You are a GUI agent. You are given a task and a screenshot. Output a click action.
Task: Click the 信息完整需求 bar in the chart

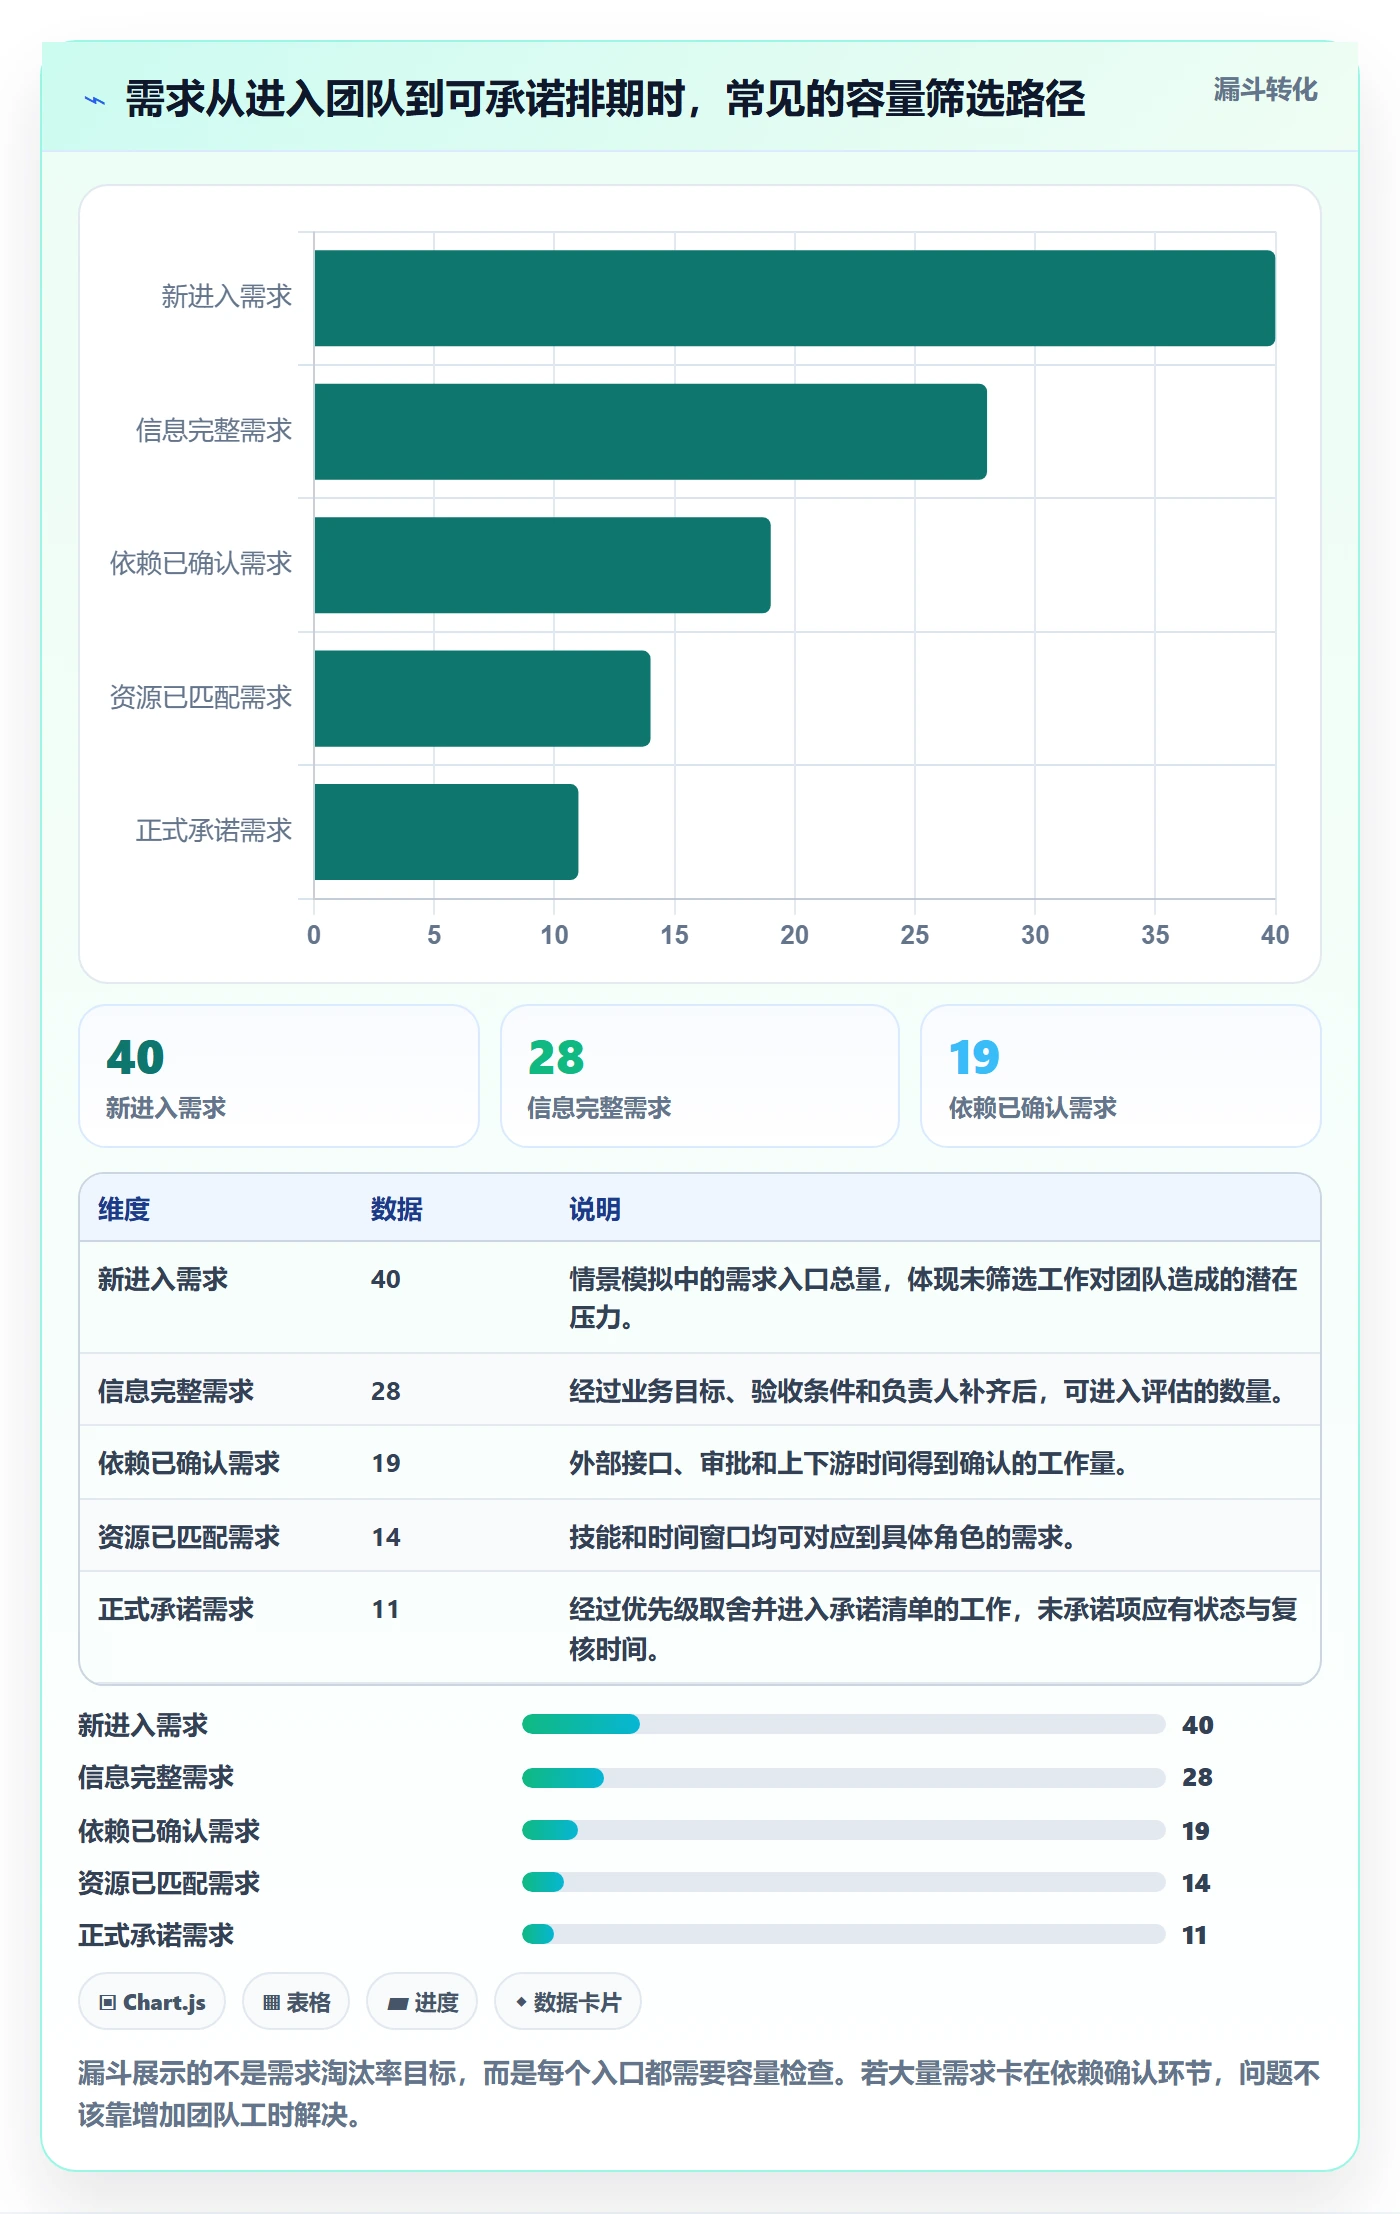[x=651, y=432]
